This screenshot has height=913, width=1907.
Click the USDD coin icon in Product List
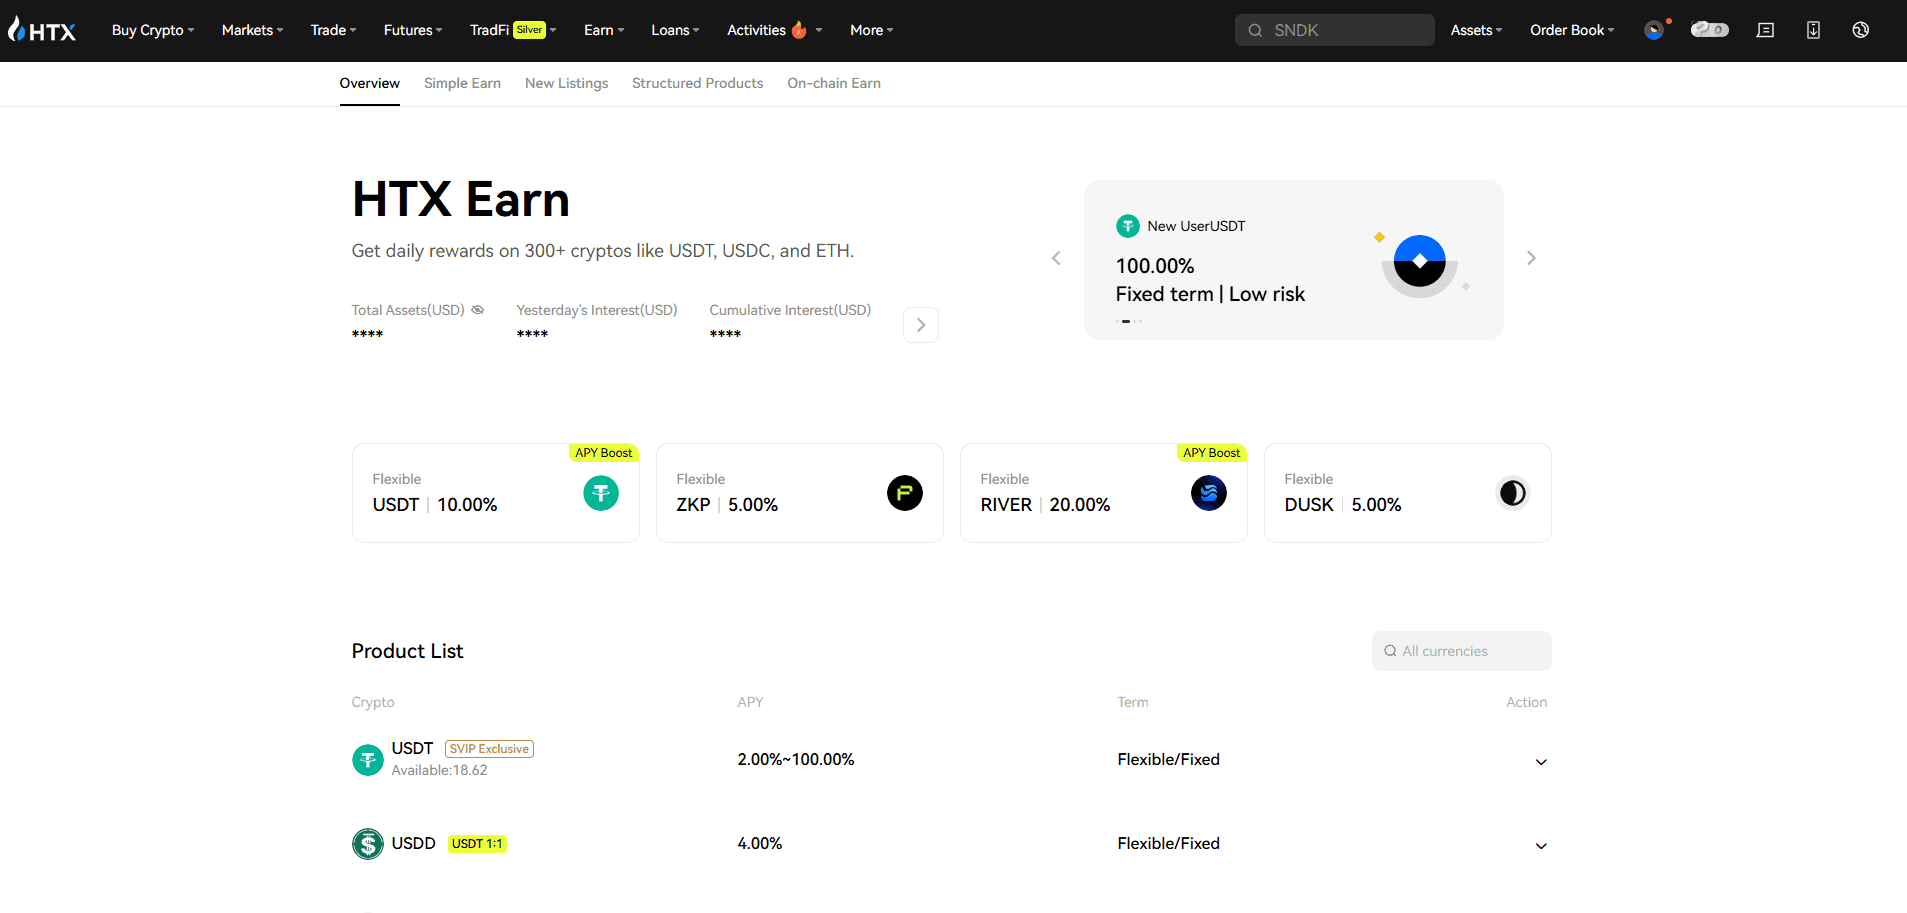[x=368, y=844]
